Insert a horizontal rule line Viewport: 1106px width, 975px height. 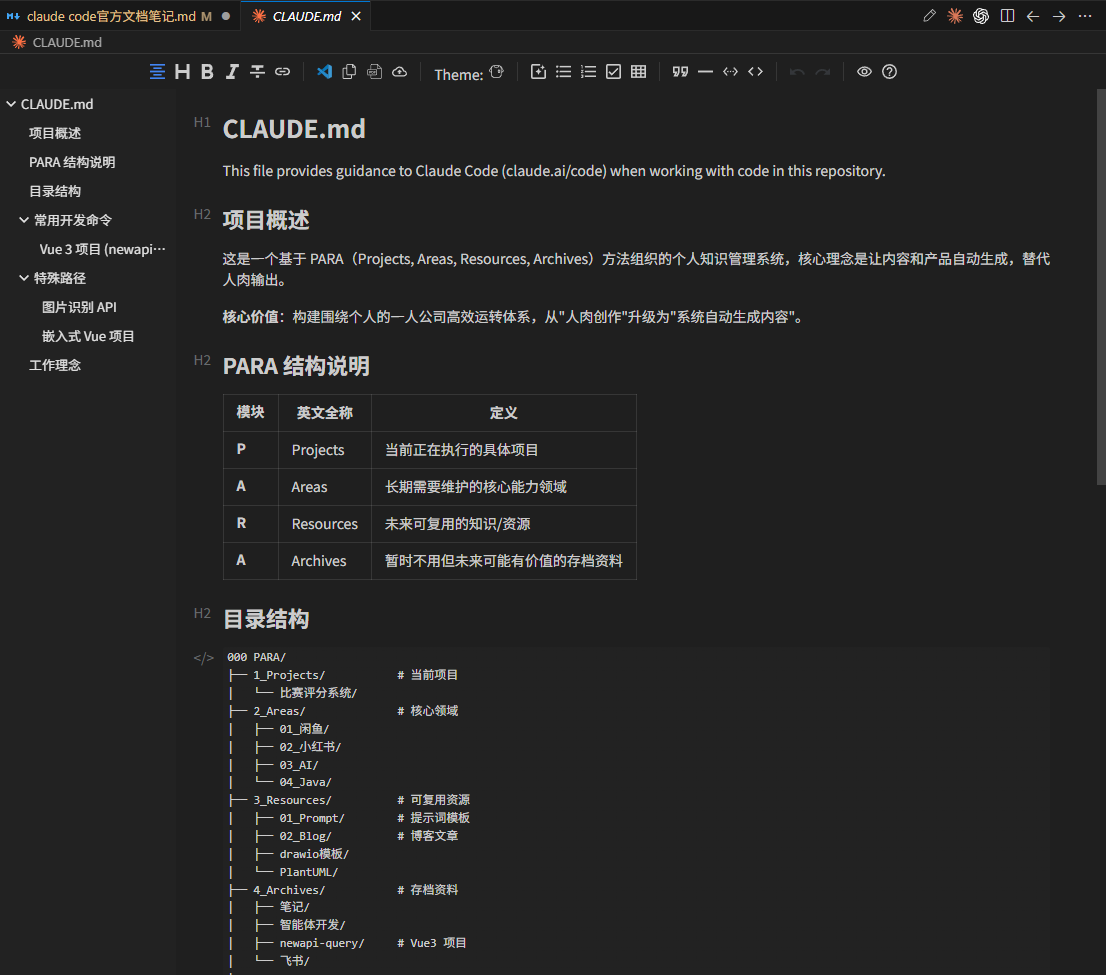pos(705,72)
